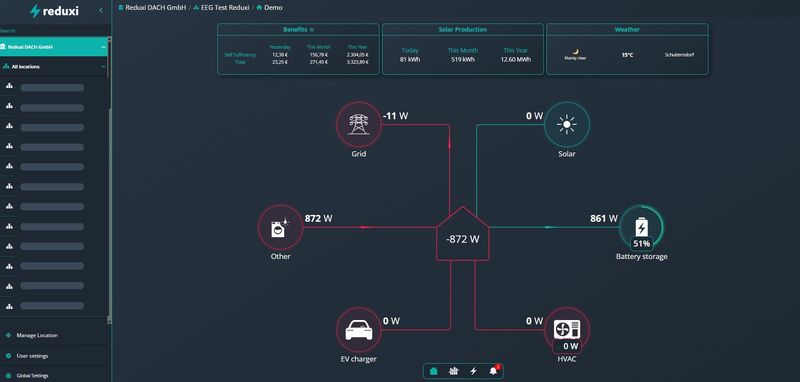Click the HVAC fan unit icon
This screenshot has height=382, width=800.
(567, 329)
